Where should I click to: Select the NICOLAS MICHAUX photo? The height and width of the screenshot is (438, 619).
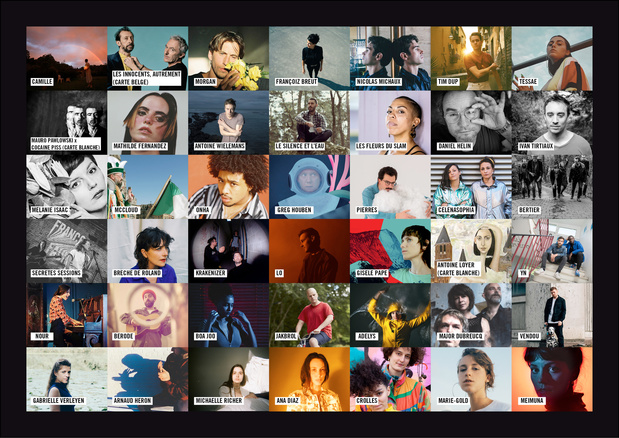click(390, 58)
